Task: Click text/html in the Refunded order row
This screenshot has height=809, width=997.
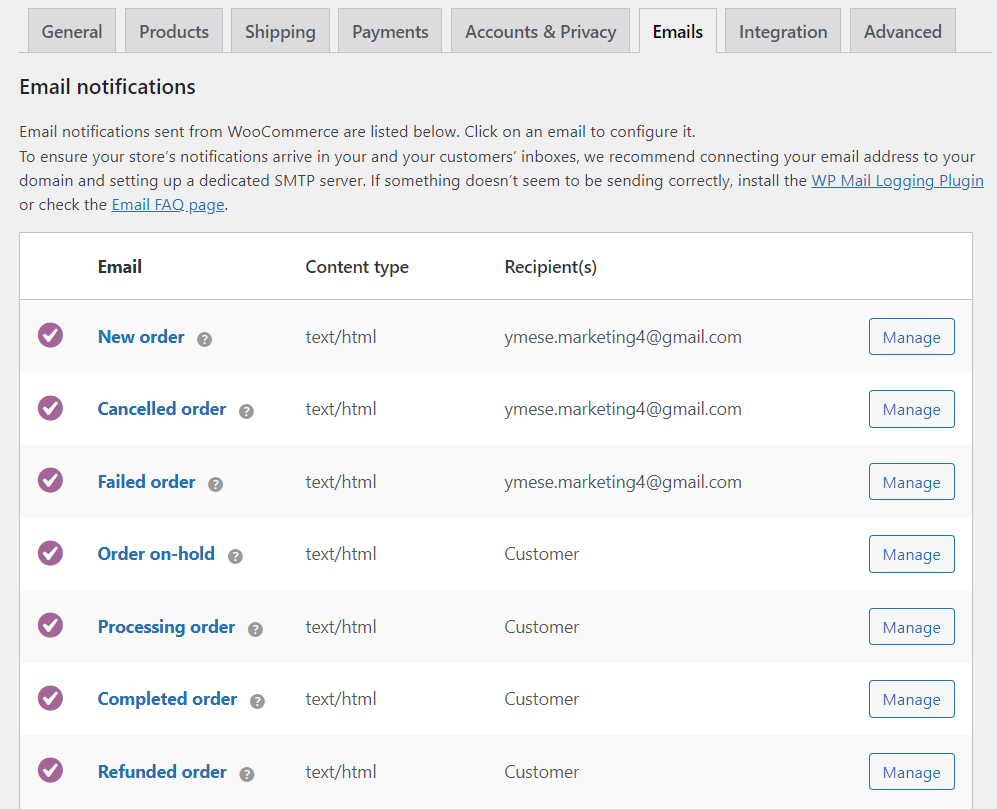Action: tap(341, 772)
